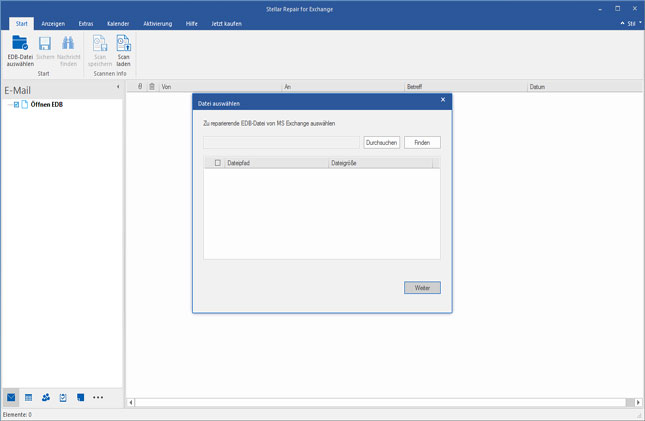
Task: Show more navigation options (three dots)
Action: pyautogui.click(x=98, y=397)
